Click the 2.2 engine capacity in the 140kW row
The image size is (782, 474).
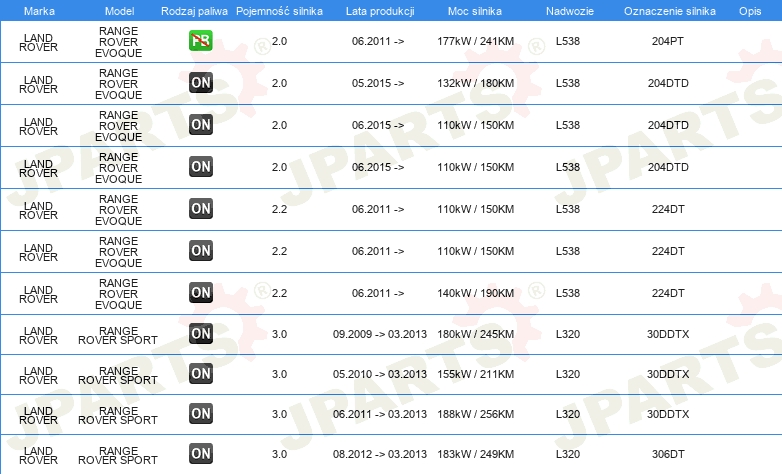click(279, 293)
